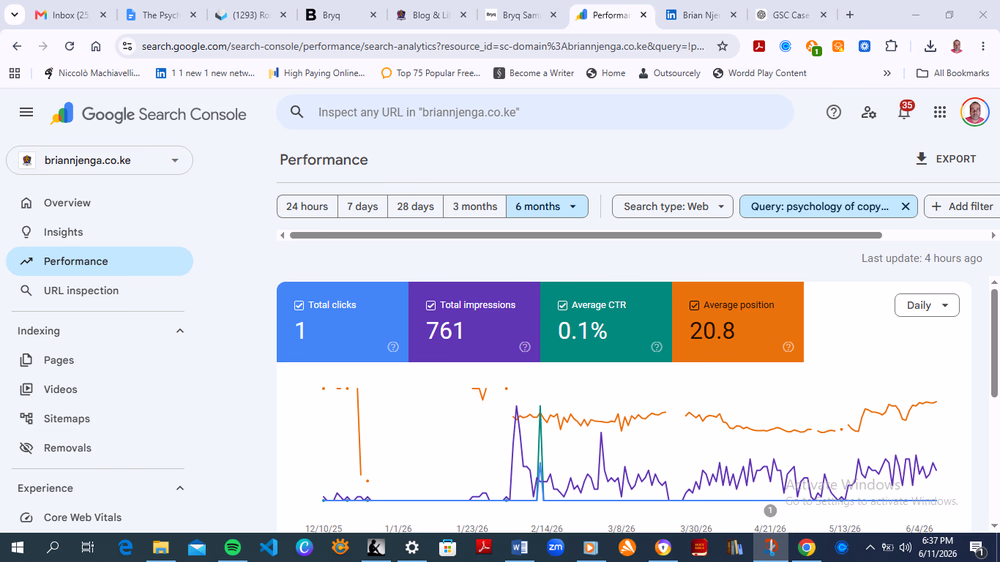Image resolution: width=1000 pixels, height=562 pixels.
Task: Open the Chrome three-dot menu
Action: coord(983,46)
